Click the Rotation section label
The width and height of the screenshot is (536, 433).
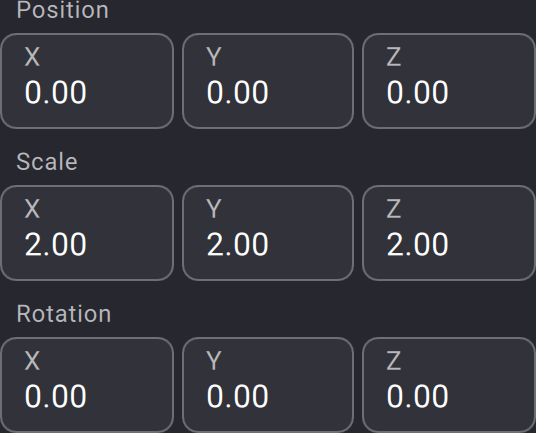pyautogui.click(x=64, y=314)
